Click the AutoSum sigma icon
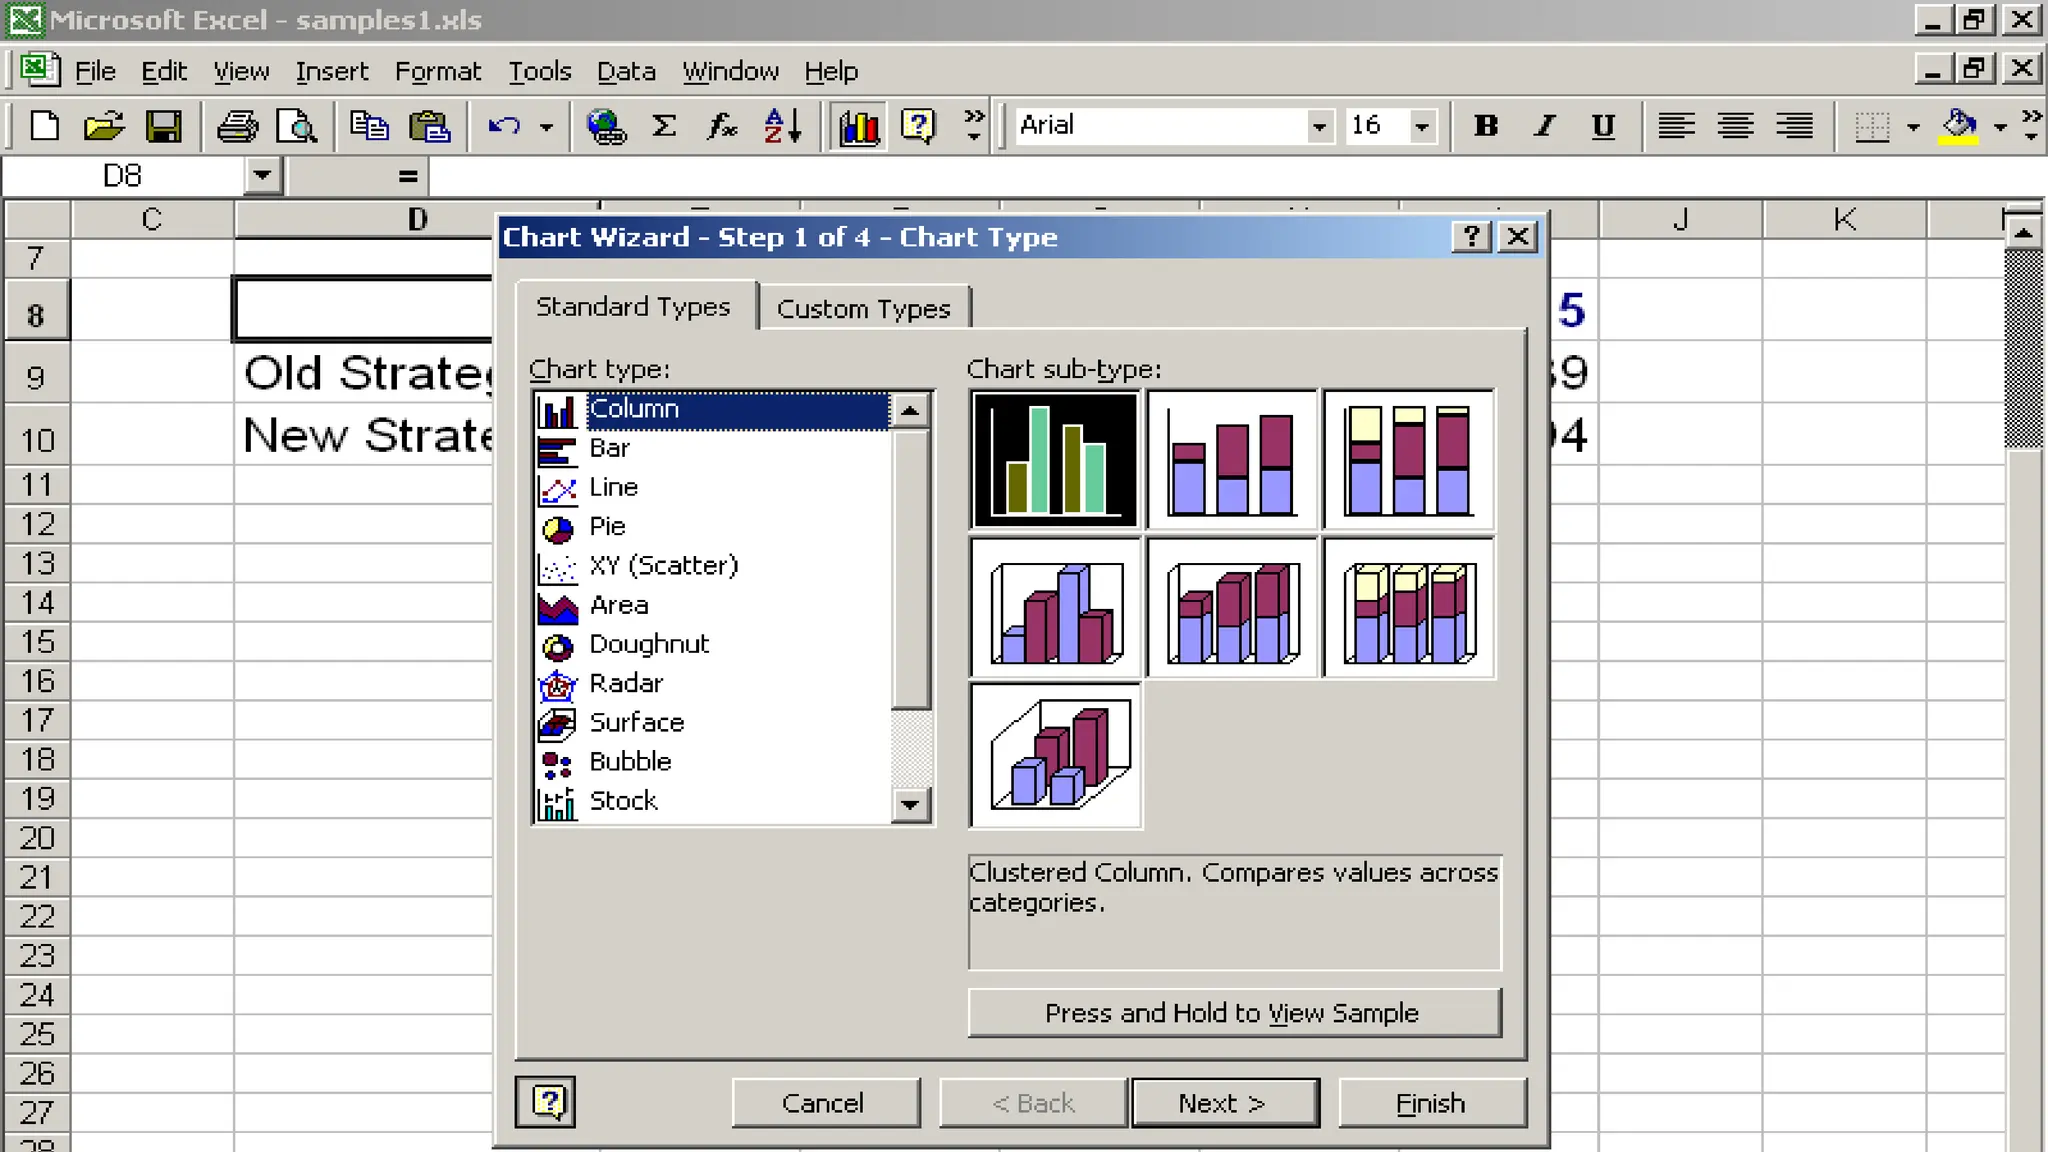Viewport: 2048px width, 1152px height. click(664, 126)
